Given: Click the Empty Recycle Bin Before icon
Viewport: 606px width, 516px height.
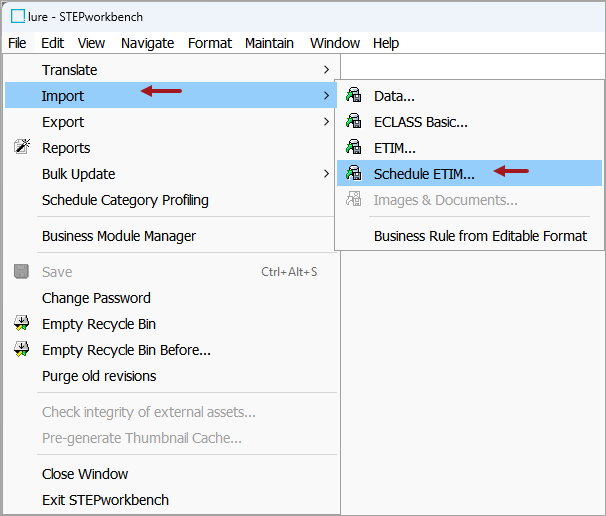Looking at the screenshot, I should point(21,349).
